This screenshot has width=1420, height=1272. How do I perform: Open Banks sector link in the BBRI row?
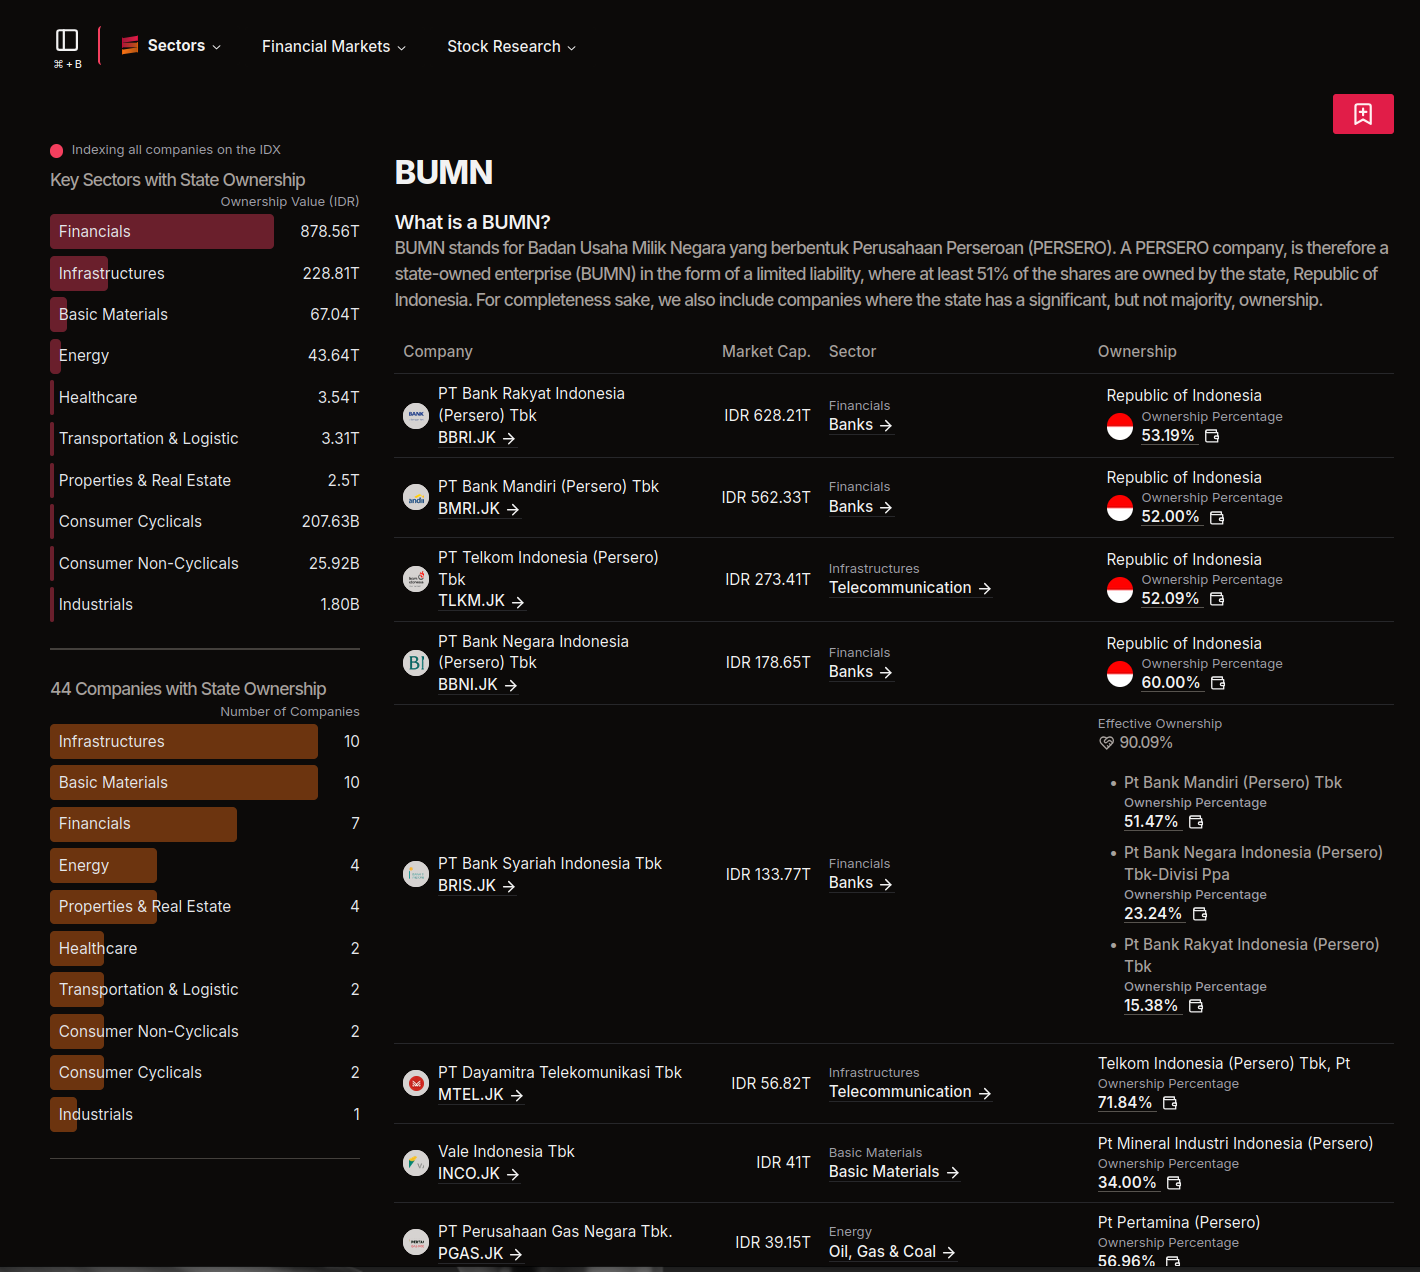(x=861, y=425)
